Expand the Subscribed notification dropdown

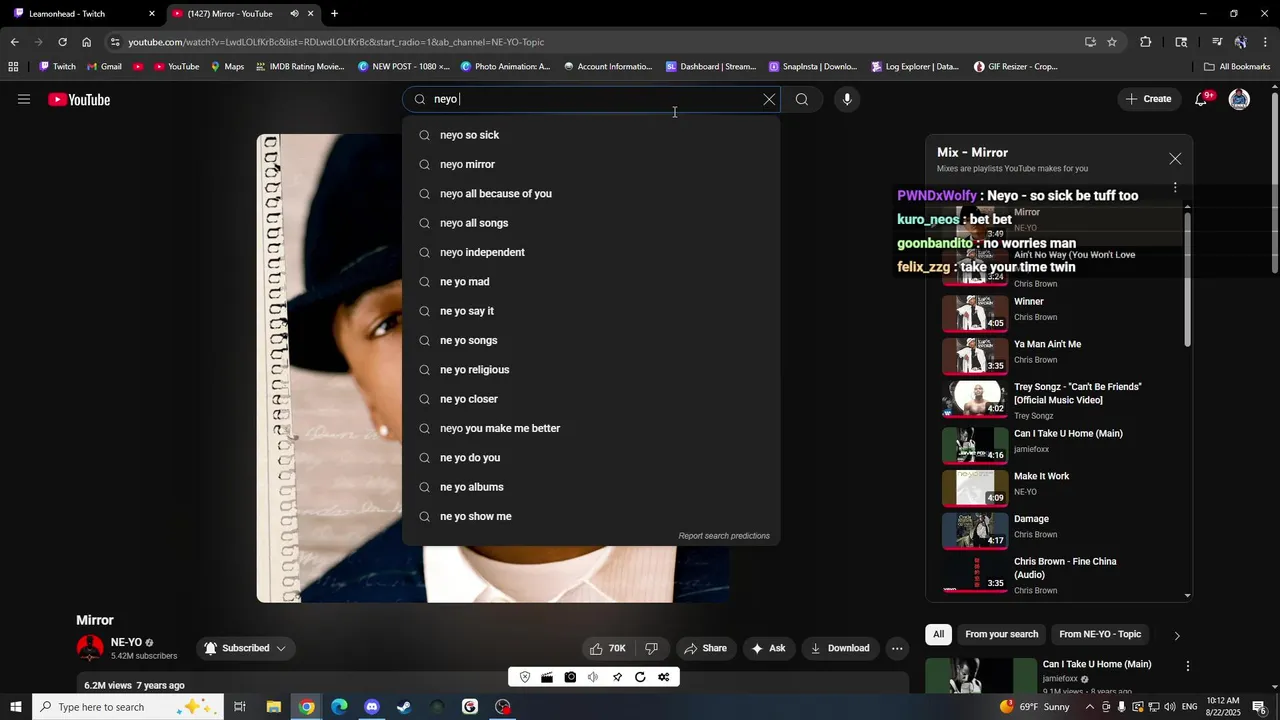[245, 648]
